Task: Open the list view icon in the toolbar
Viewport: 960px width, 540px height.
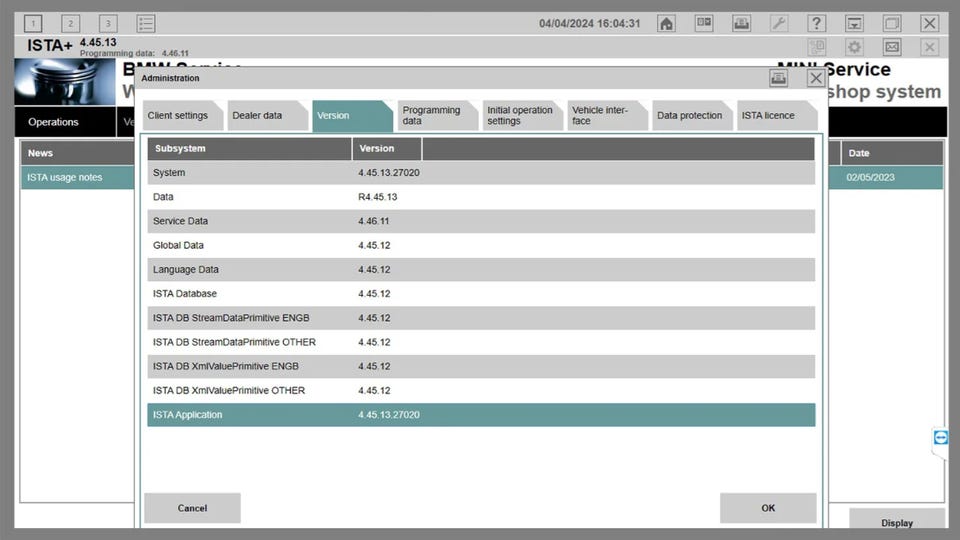Action: [146, 24]
